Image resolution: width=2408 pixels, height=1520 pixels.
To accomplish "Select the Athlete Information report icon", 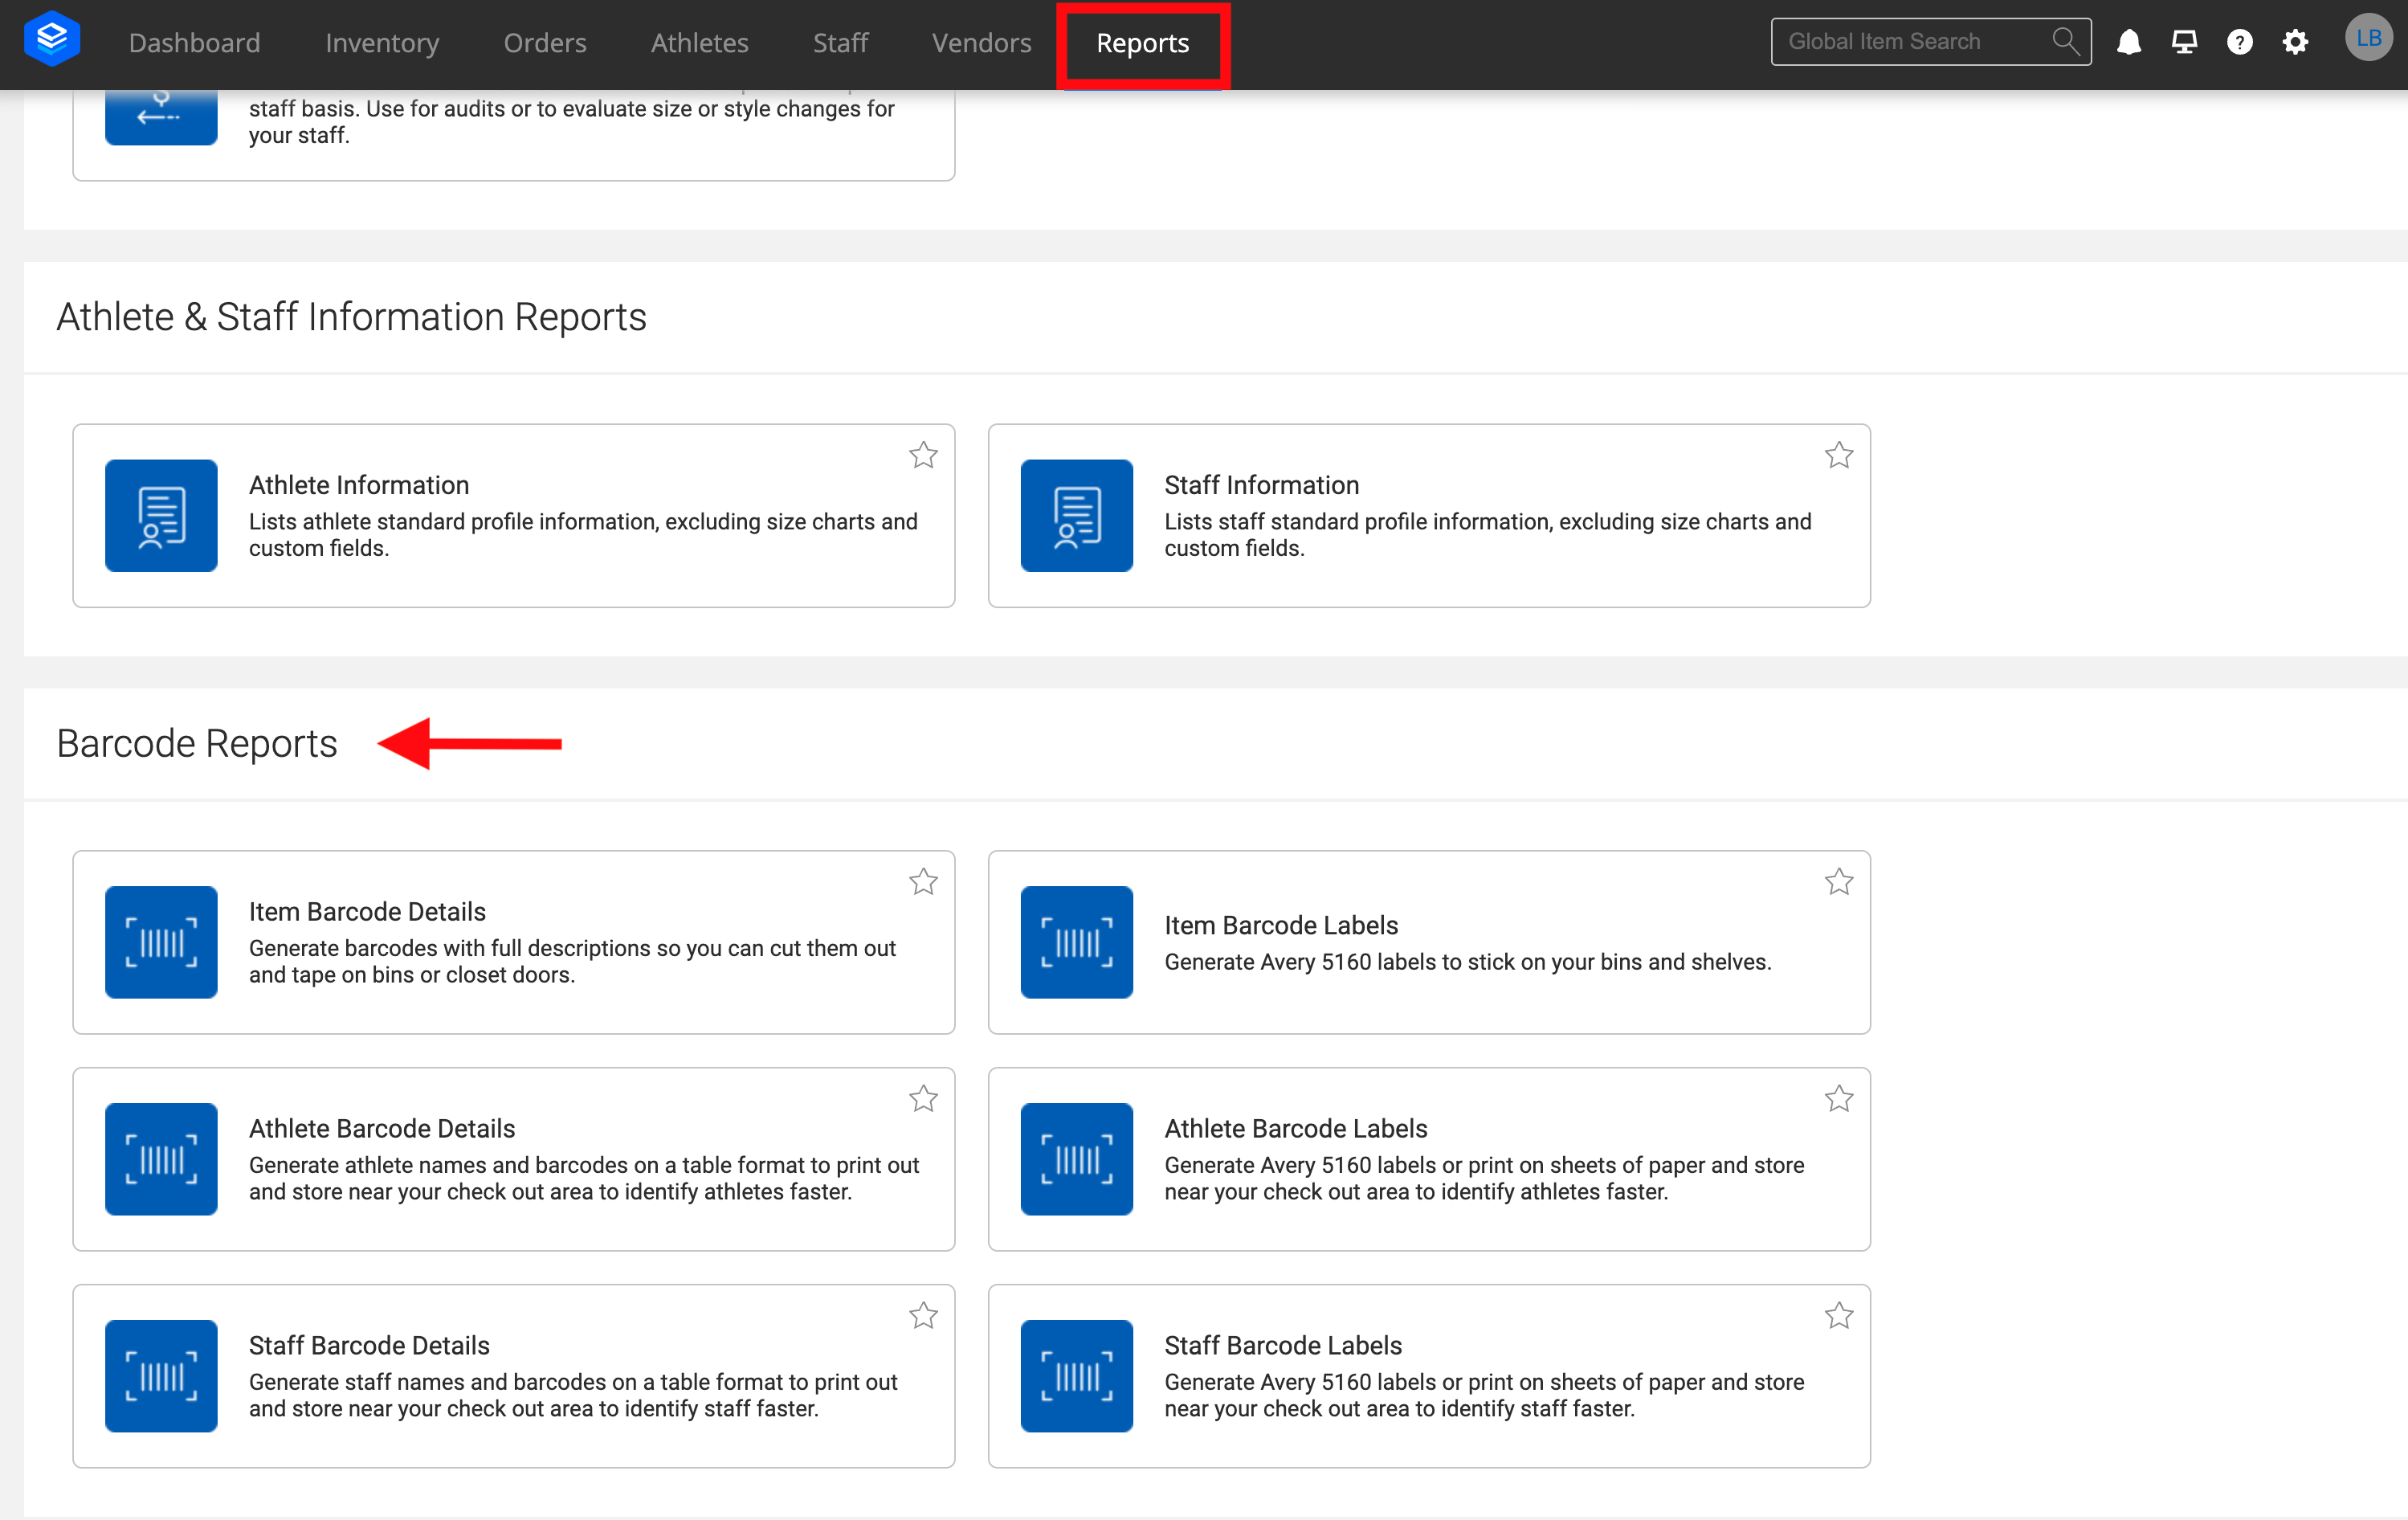I will click(160, 515).
